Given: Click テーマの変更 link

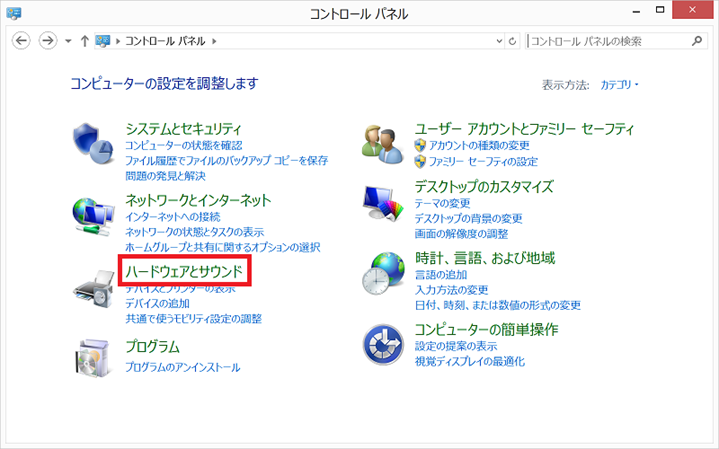Looking at the screenshot, I should point(442,203).
